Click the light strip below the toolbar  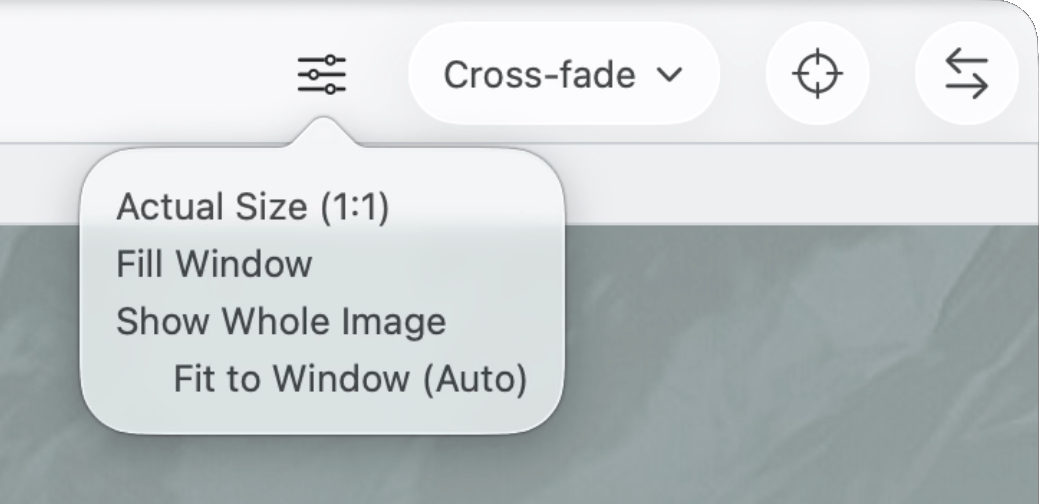[800, 185]
